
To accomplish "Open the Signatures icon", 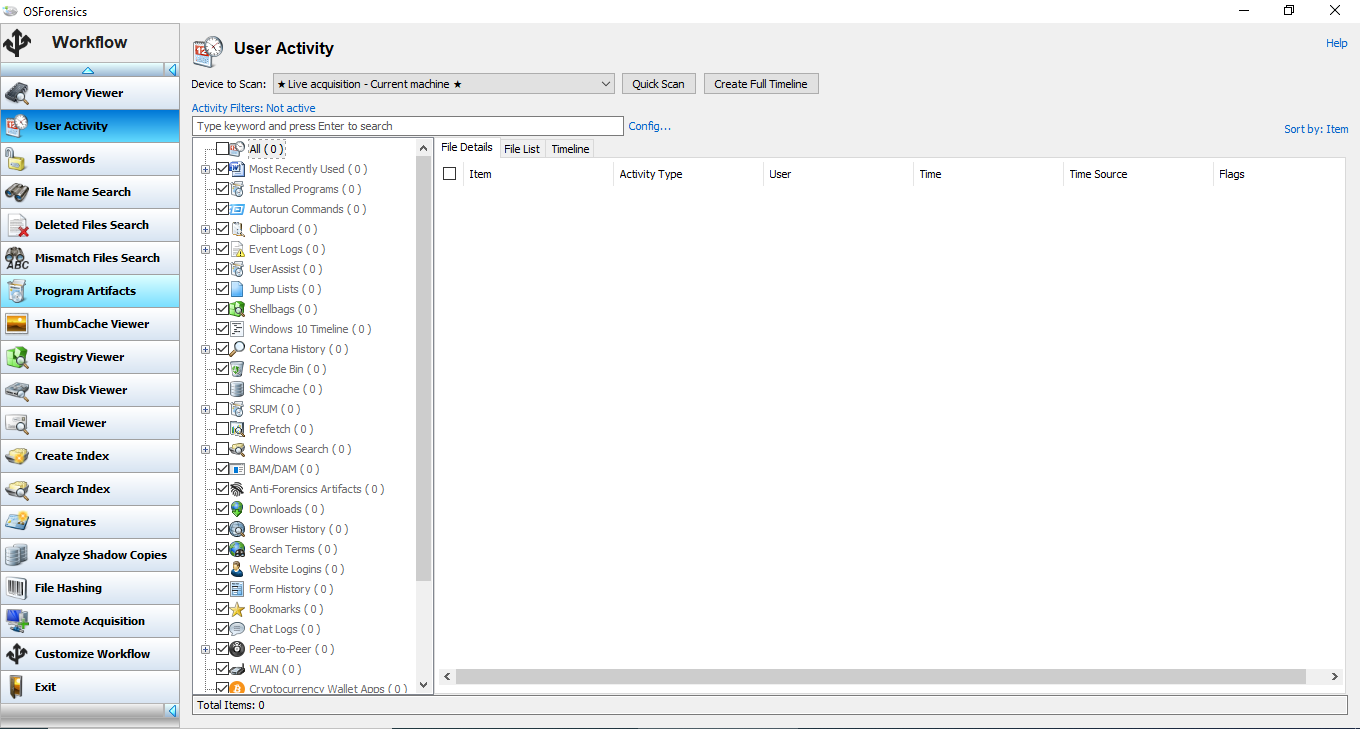I will [x=17, y=522].
